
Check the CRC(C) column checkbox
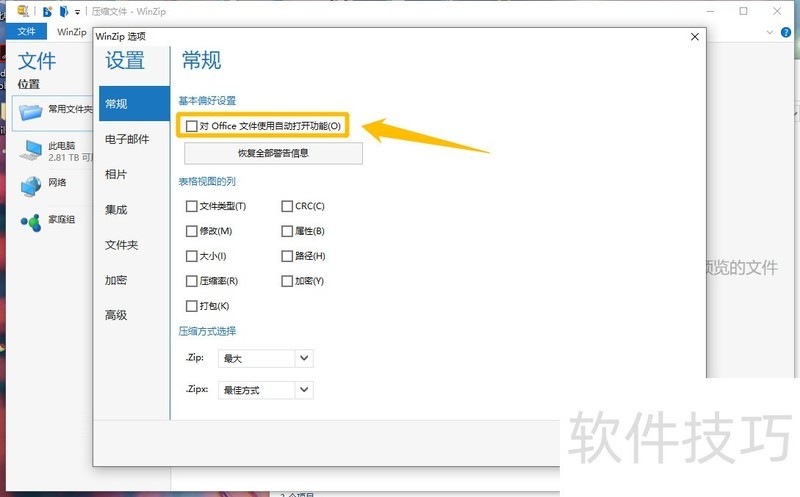[287, 206]
